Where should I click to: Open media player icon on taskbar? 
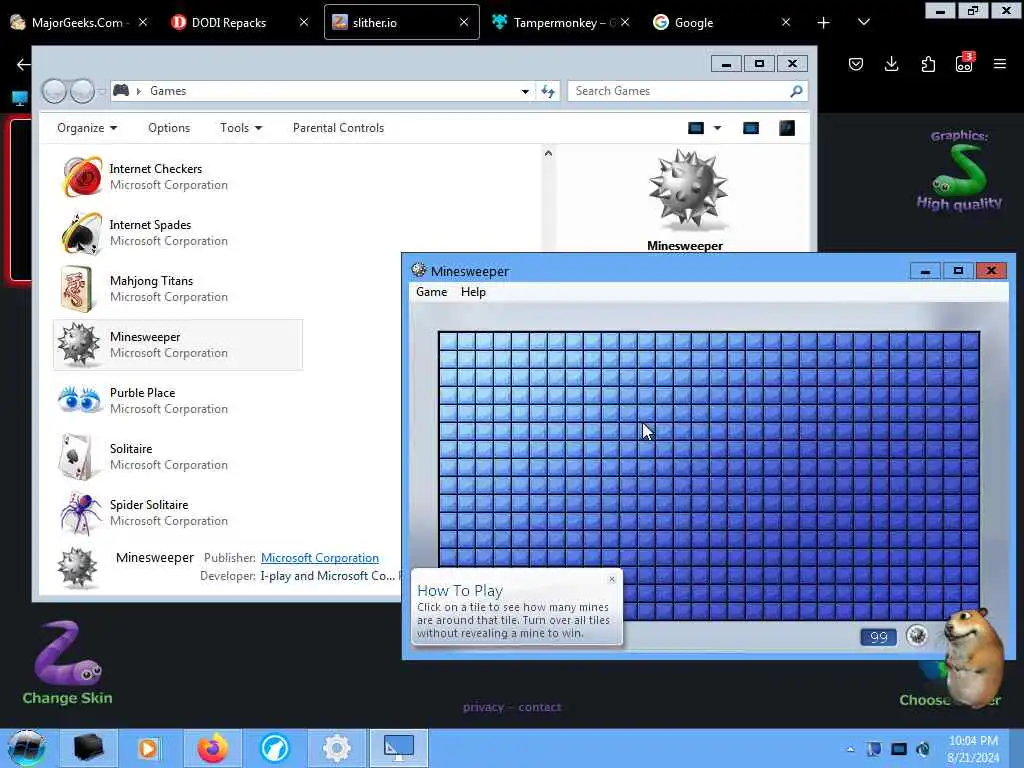149,748
